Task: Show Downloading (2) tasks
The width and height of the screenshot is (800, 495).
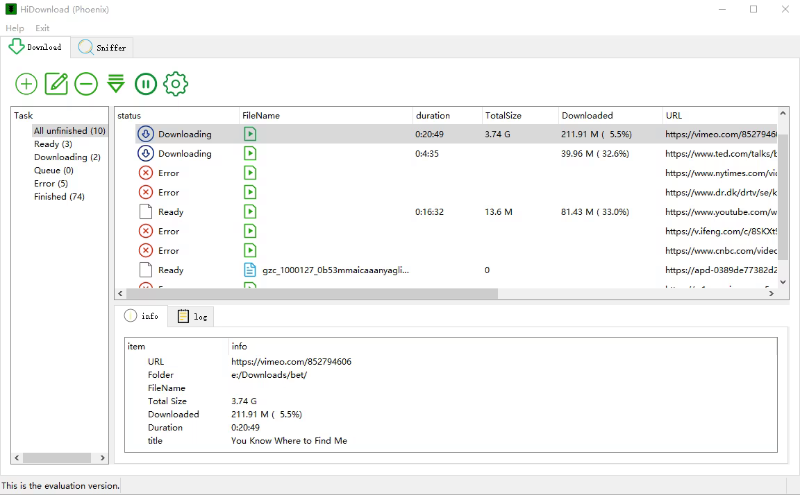Action: point(67,157)
